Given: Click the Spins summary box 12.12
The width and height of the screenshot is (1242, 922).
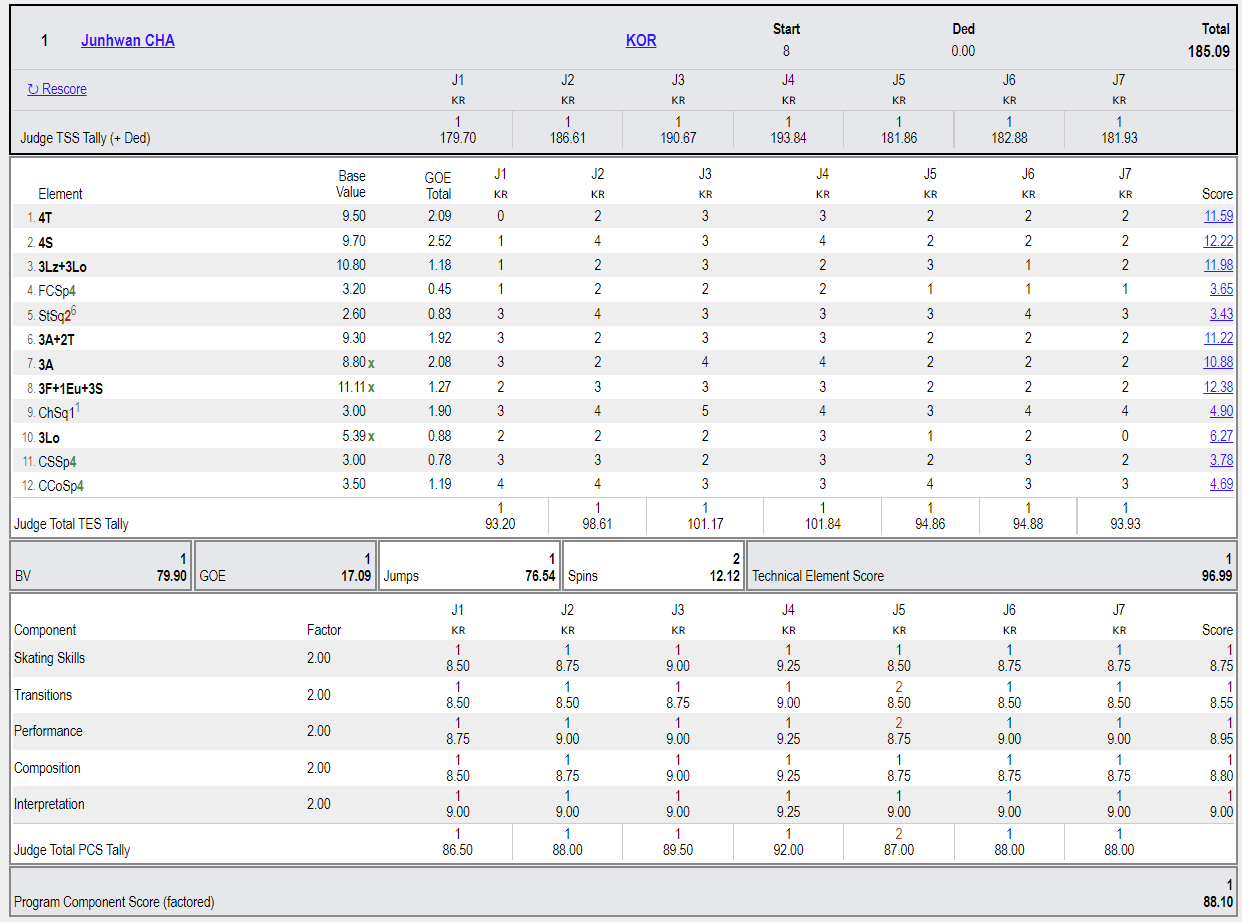Looking at the screenshot, I should 653,566.
